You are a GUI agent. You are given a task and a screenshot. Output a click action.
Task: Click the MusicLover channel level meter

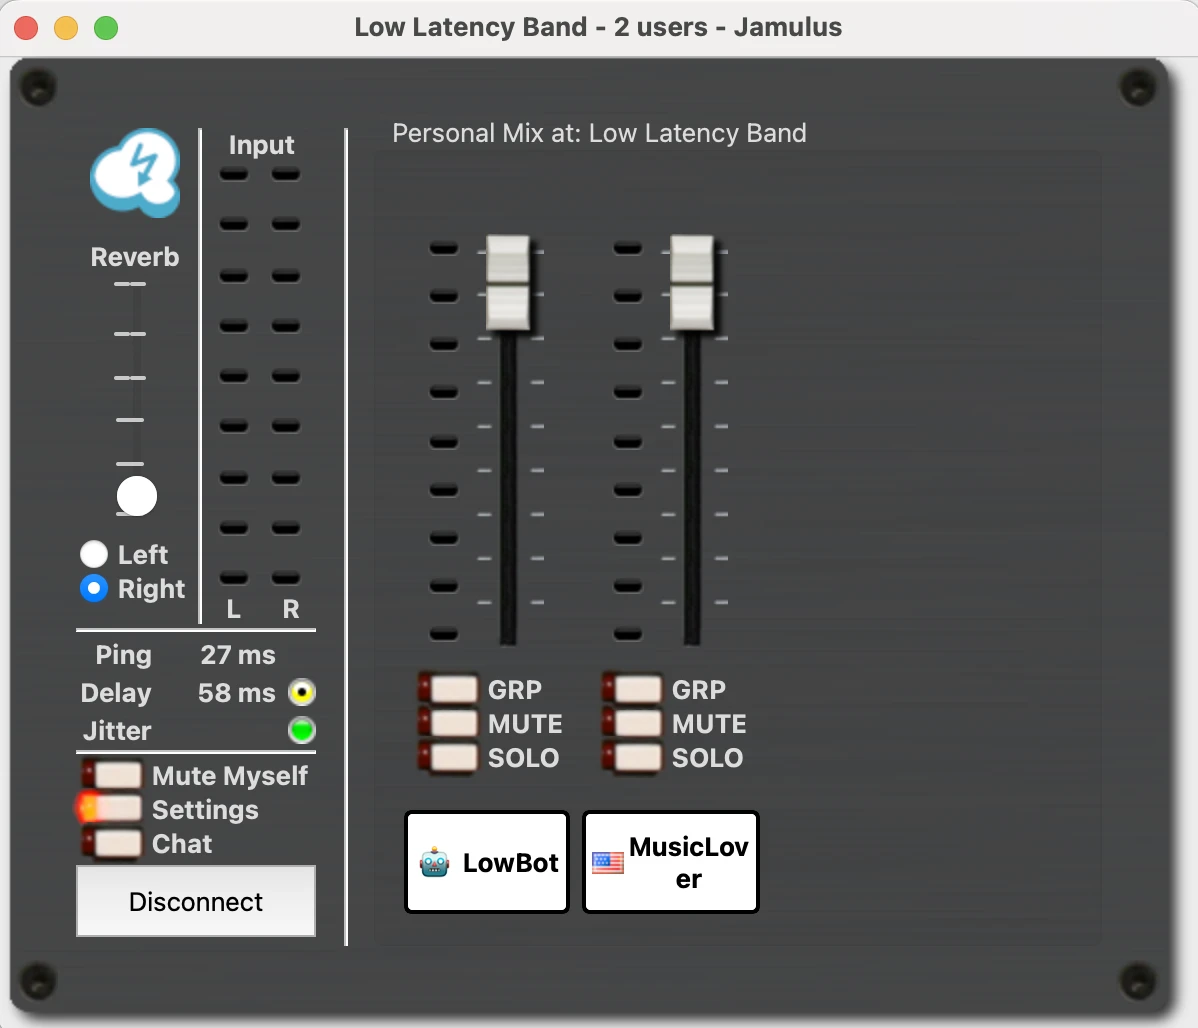(628, 440)
